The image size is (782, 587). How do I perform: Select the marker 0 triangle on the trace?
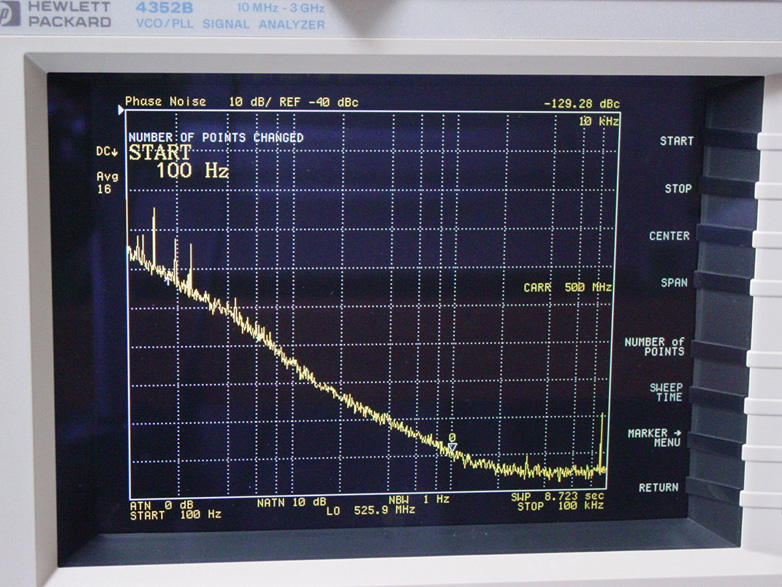[x=452, y=446]
